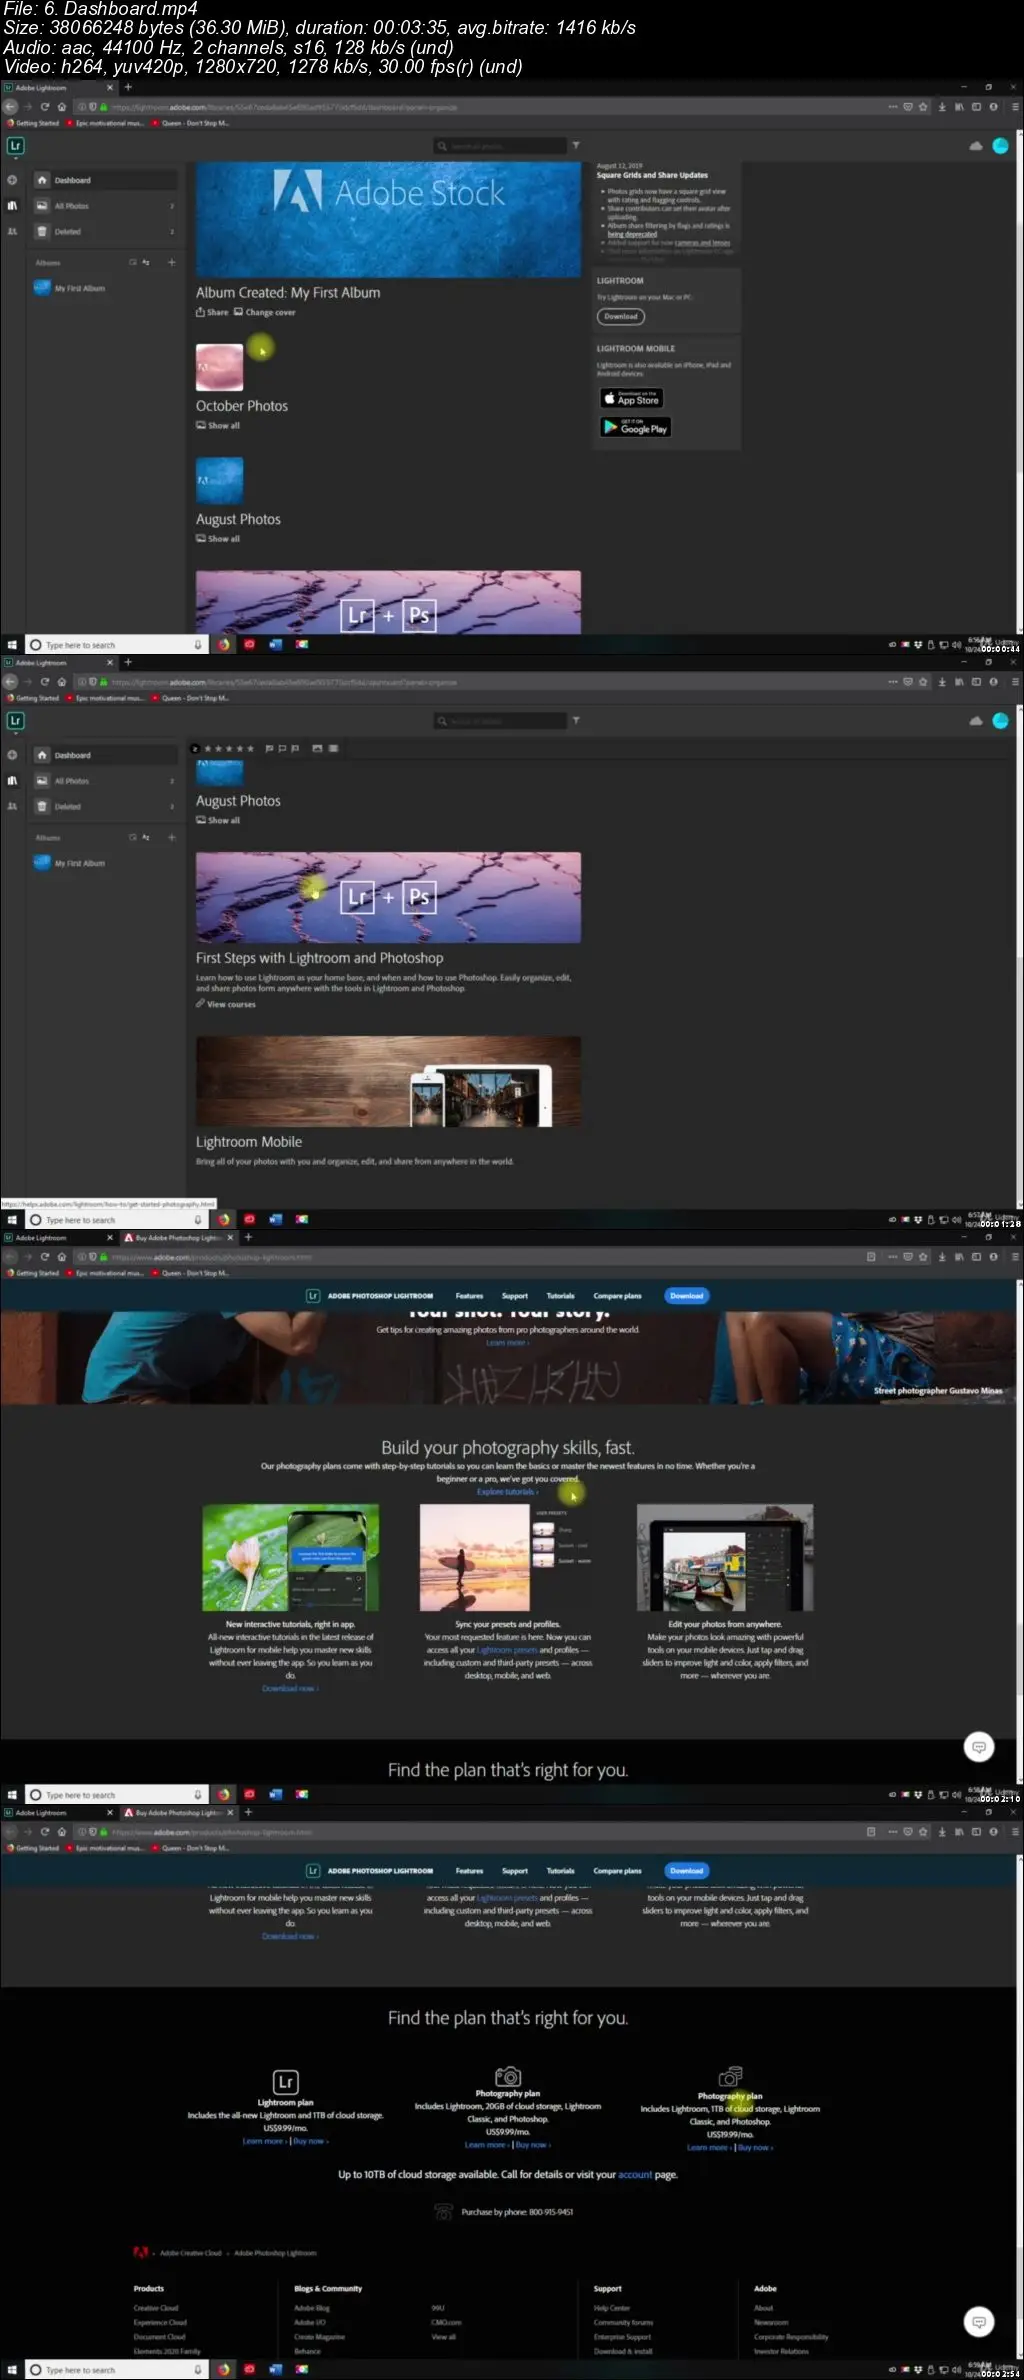Click the Lr + Ps banner in second frame
Viewport: 1024px width, 2380px height.
(x=388, y=897)
